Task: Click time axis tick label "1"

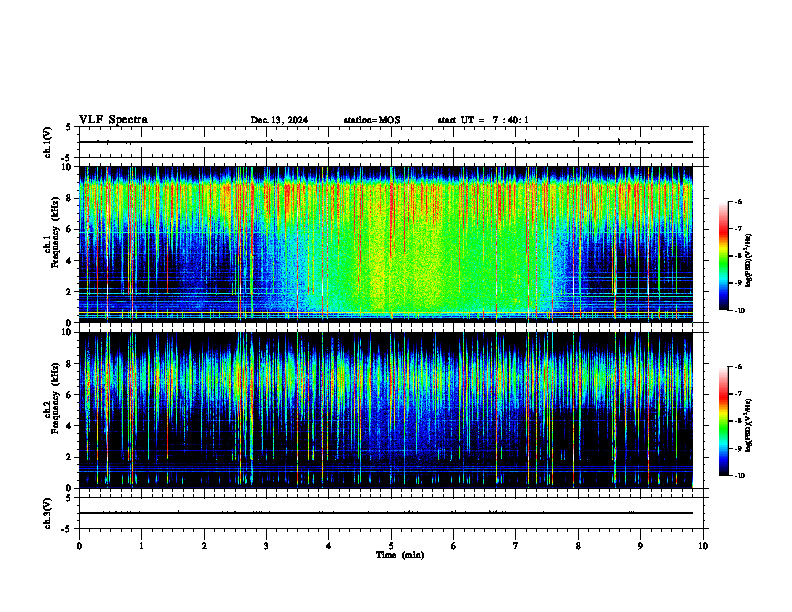Action: coord(141,546)
